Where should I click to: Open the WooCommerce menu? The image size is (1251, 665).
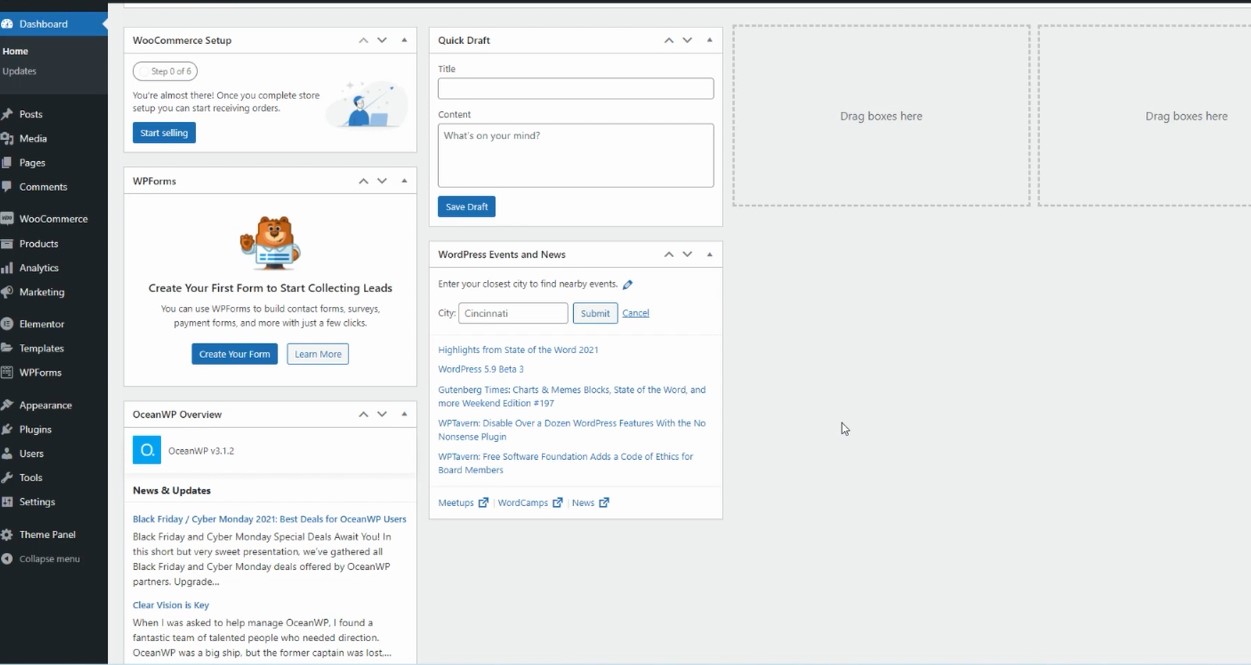point(54,219)
